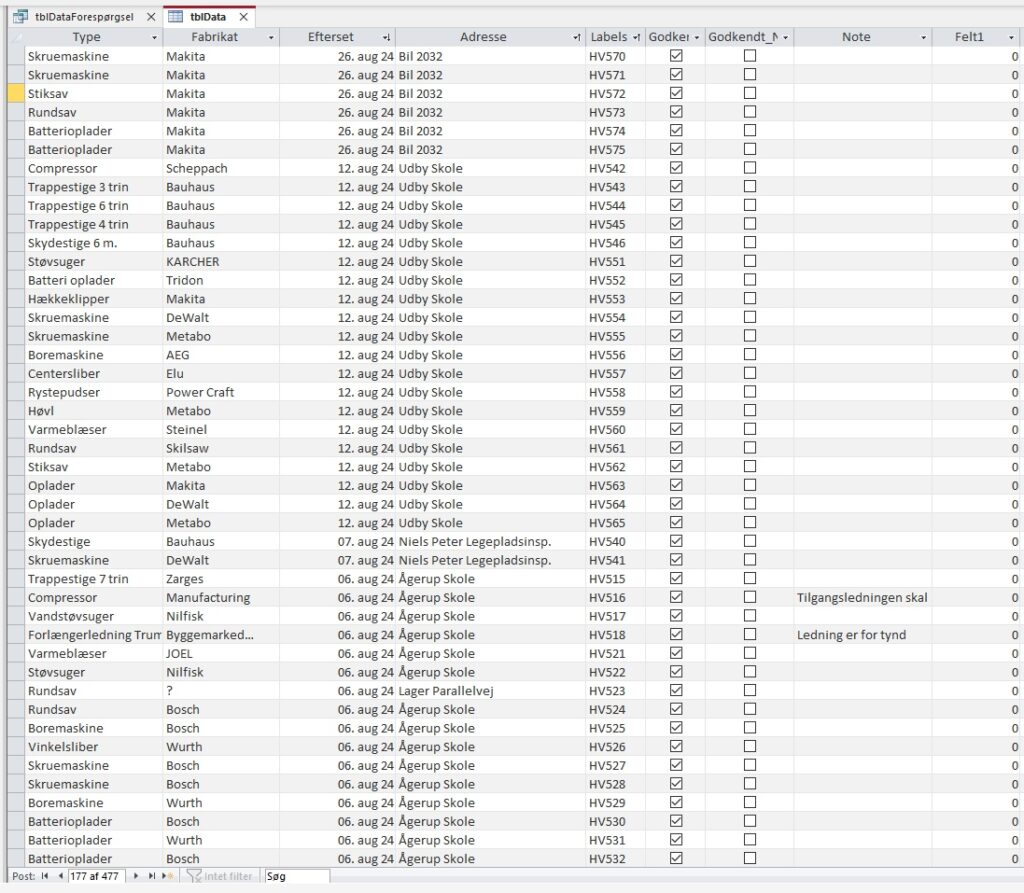1024x893 pixels.
Task: Switch to tblDataForespørgsel tab
Action: tap(84, 17)
